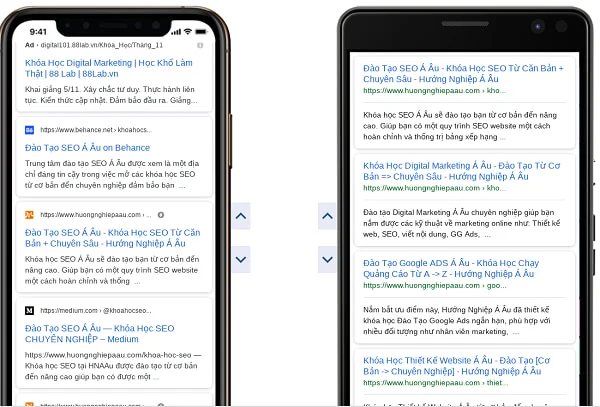Open the Khóa Học Digital Marketing 88 Lab ad link

[109, 68]
